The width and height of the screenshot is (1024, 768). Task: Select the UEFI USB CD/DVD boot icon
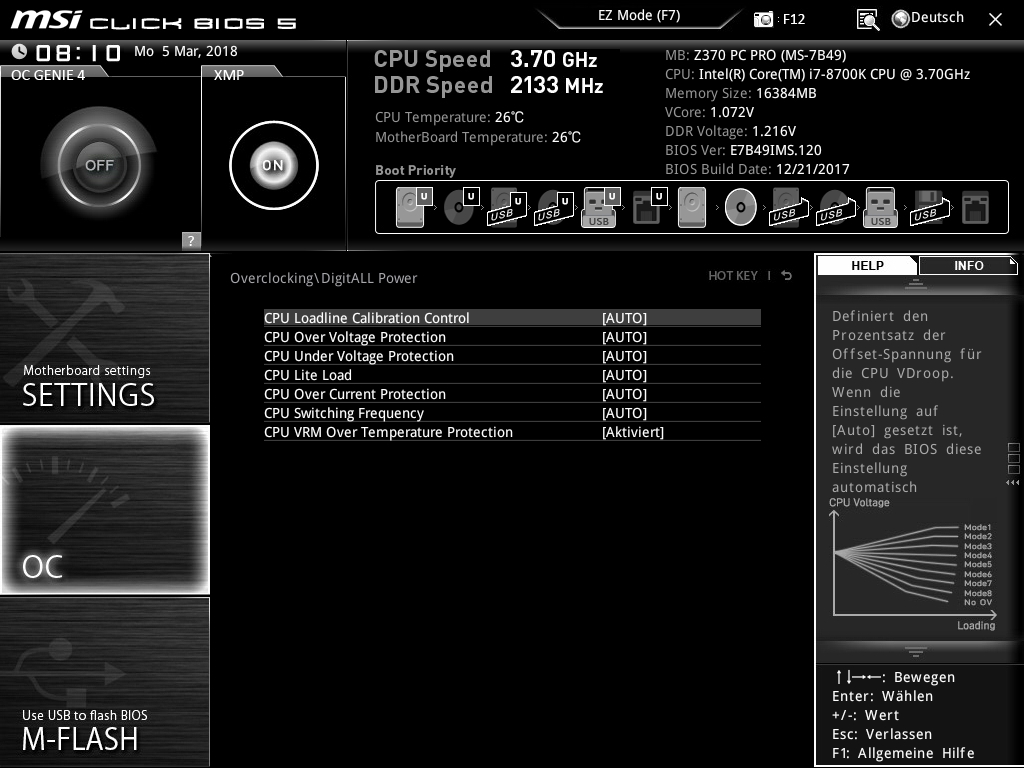tap(554, 207)
